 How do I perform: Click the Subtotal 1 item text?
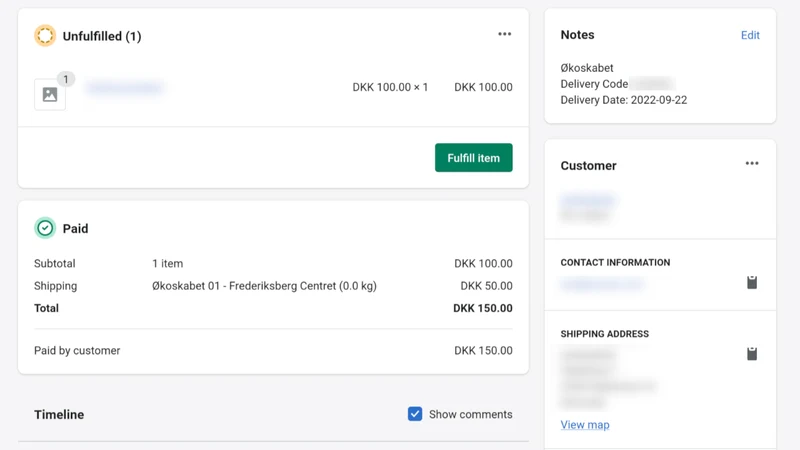(167, 263)
